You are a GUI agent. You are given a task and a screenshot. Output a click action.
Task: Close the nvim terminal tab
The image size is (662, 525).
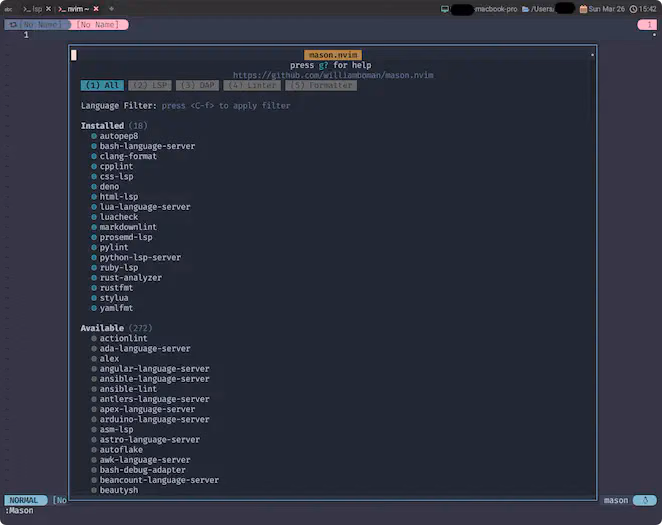point(96,8)
